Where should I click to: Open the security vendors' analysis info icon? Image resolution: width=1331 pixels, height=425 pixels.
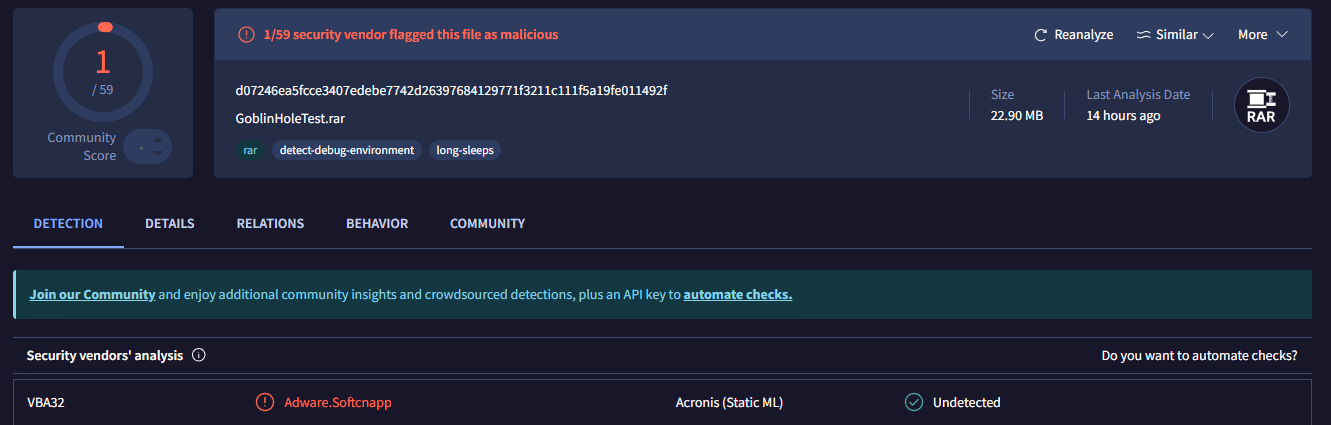click(198, 355)
